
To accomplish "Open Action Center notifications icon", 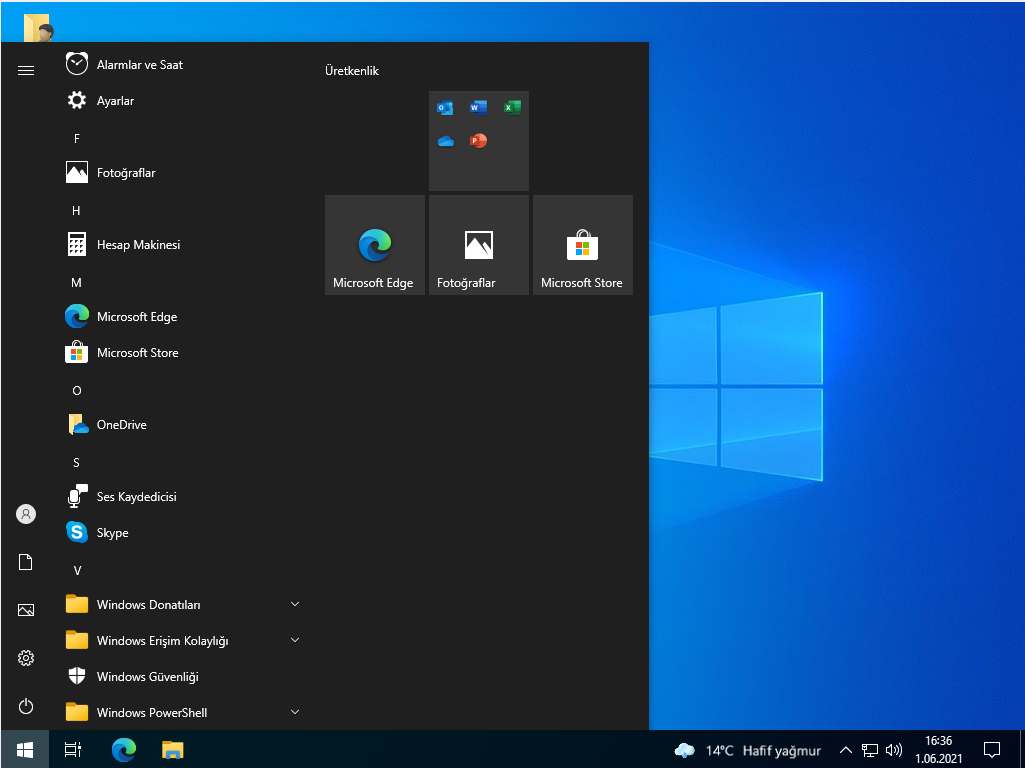I will [x=992, y=750].
